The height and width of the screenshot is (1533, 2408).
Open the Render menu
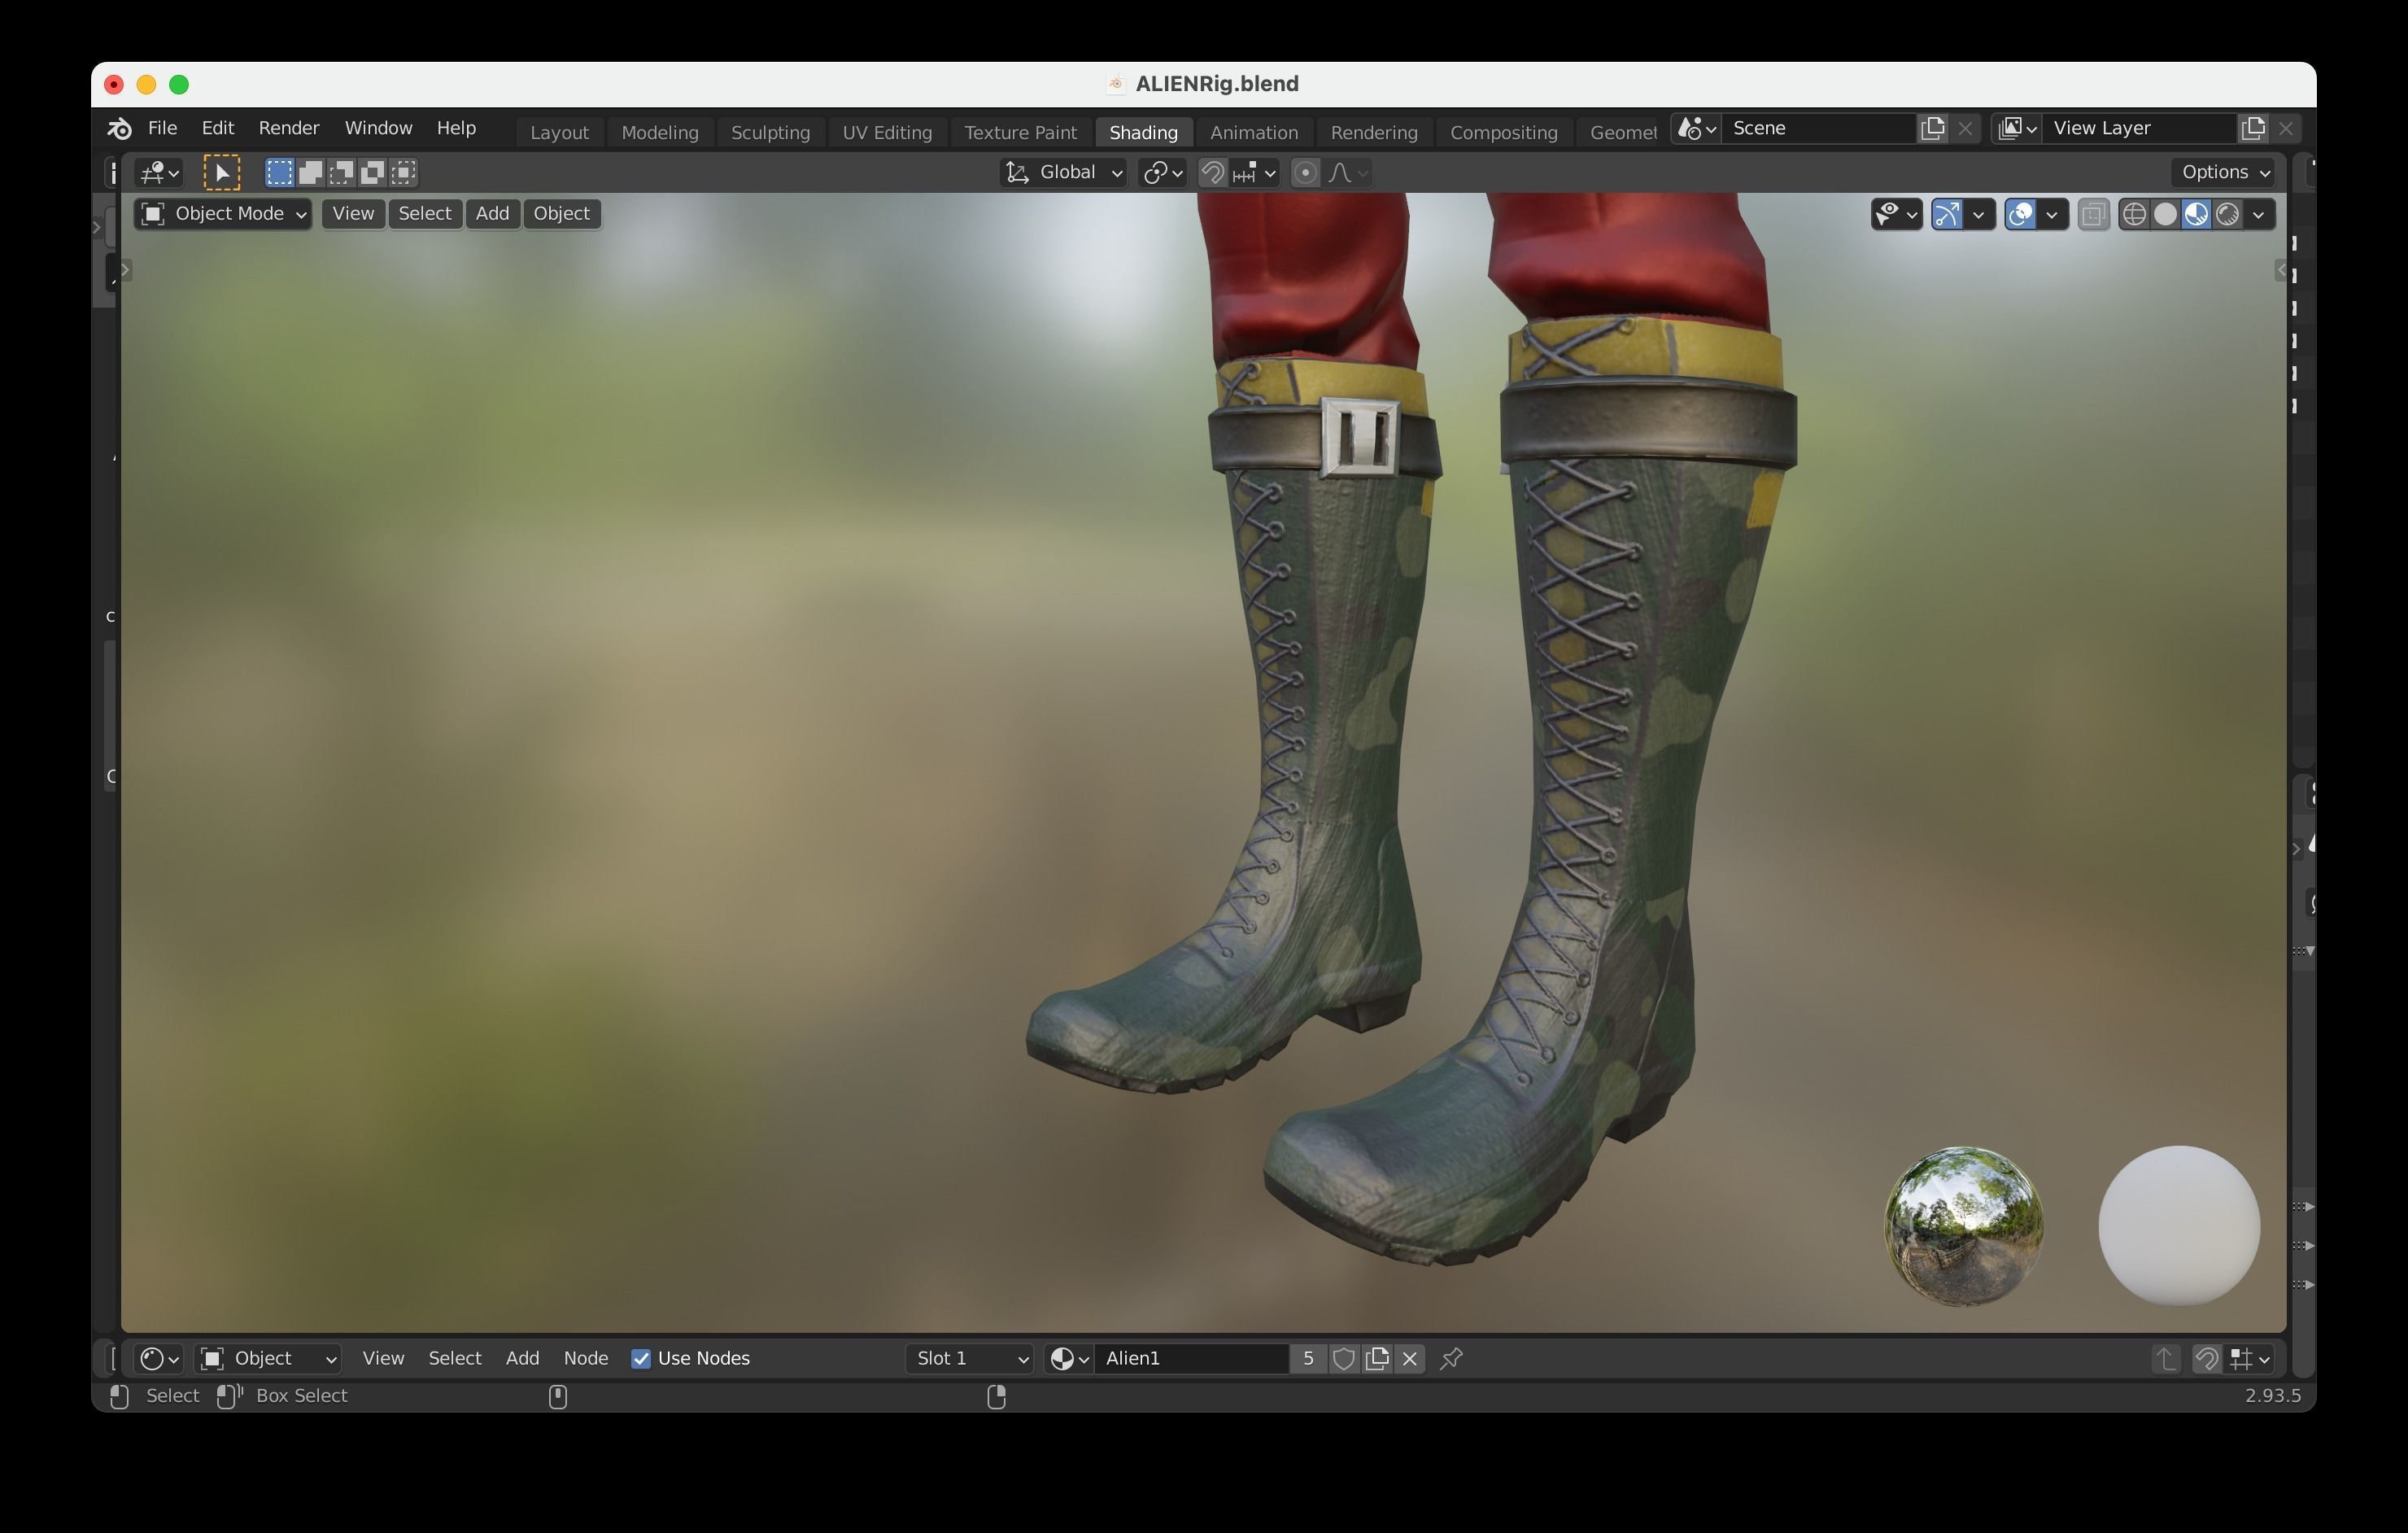pos(288,128)
